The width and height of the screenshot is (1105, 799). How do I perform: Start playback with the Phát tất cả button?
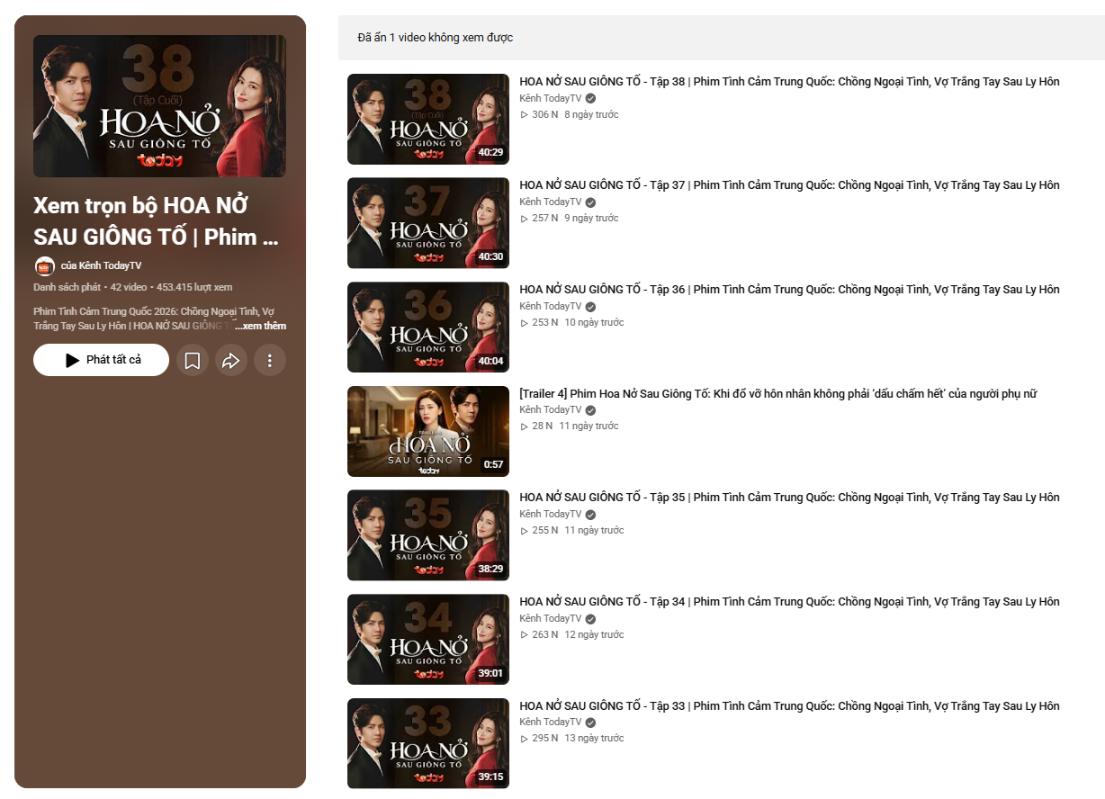tap(101, 360)
